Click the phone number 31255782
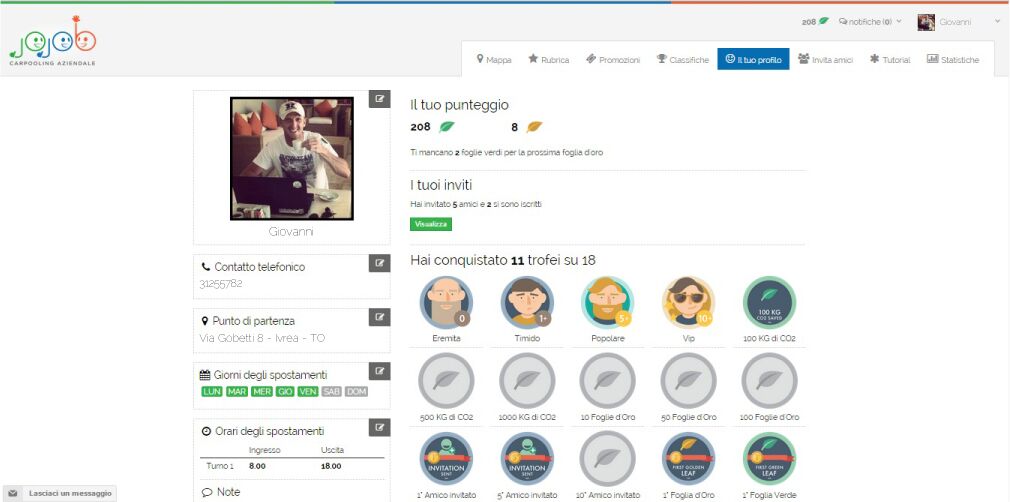1010x502 pixels. pos(221,283)
